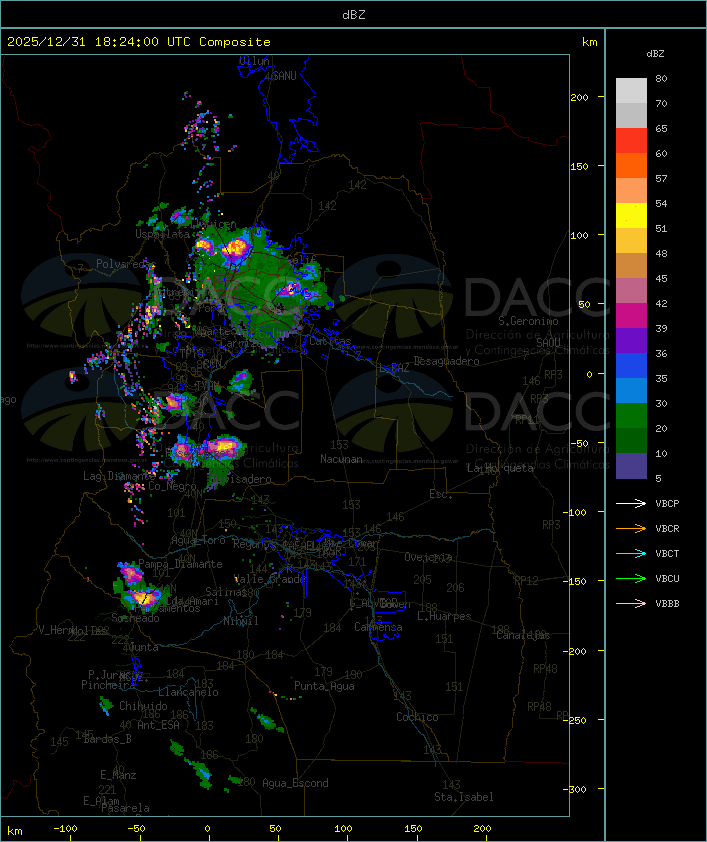Click the 'Polvaredas' map label
The image size is (707, 842).
tap(126, 264)
